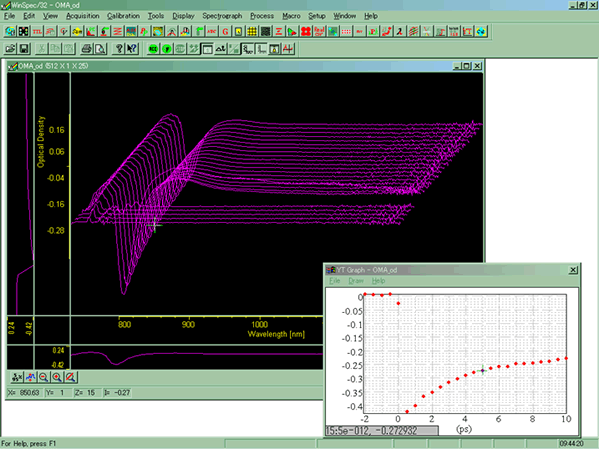599x449 pixels.
Task: Open the Acquisition menu
Action: coord(83,16)
